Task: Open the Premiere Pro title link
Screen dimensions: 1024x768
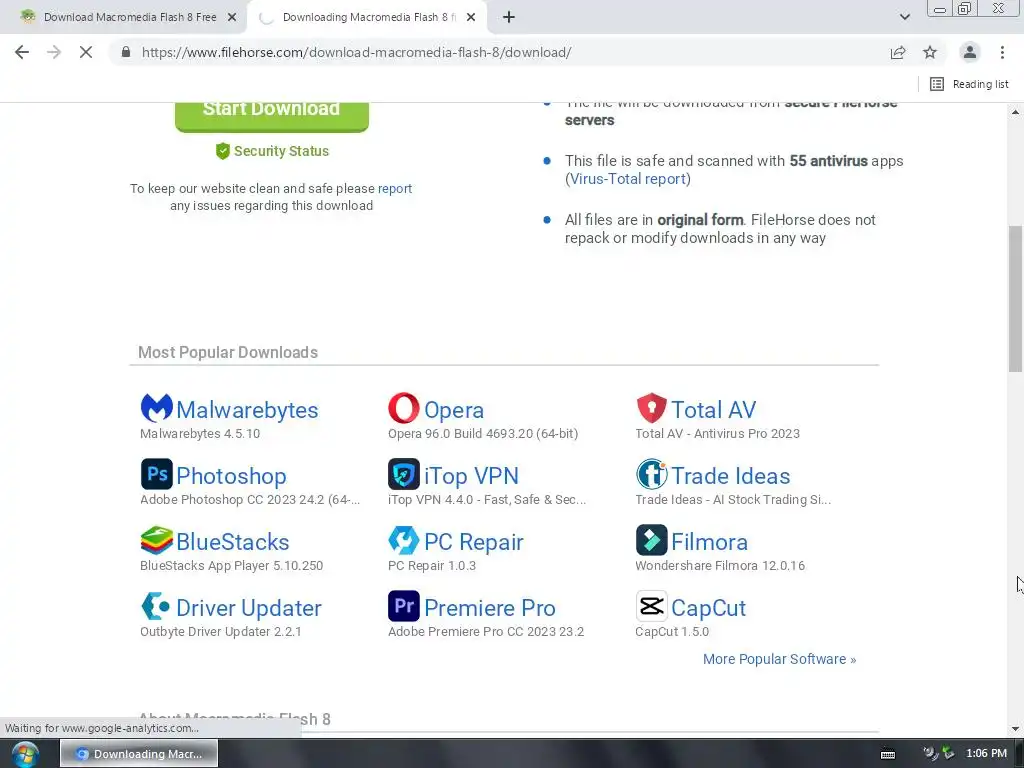Action: click(490, 608)
